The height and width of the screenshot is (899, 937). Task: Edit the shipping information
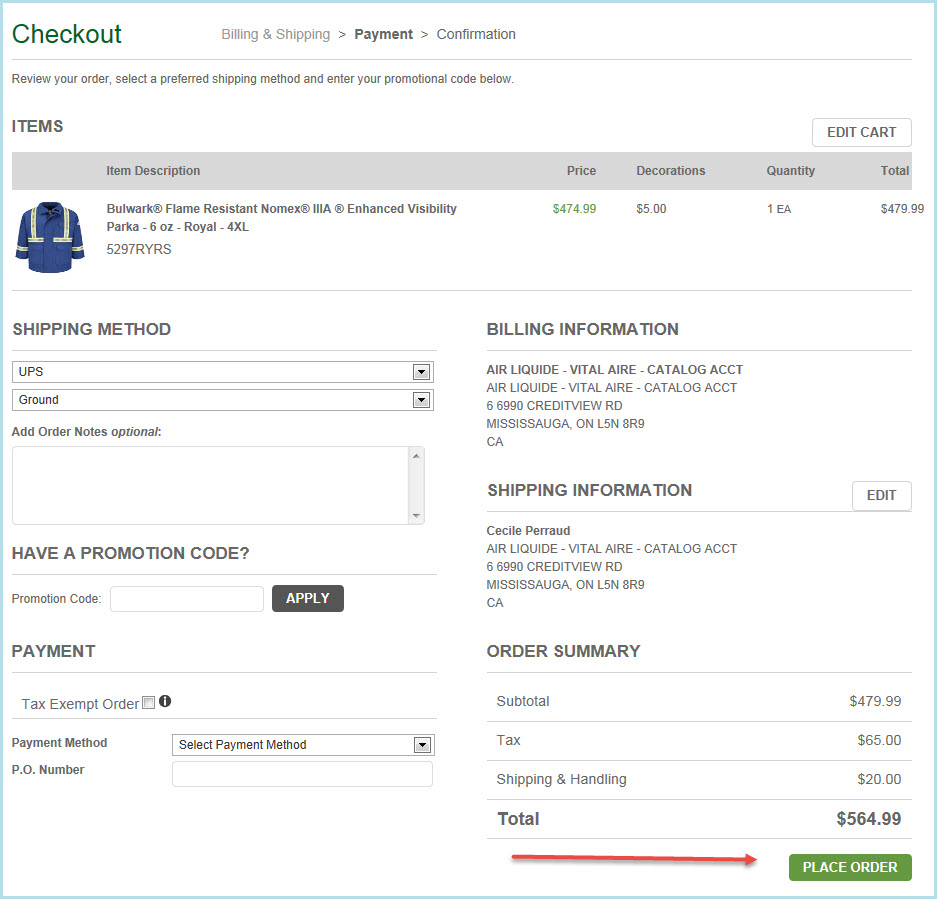881,495
